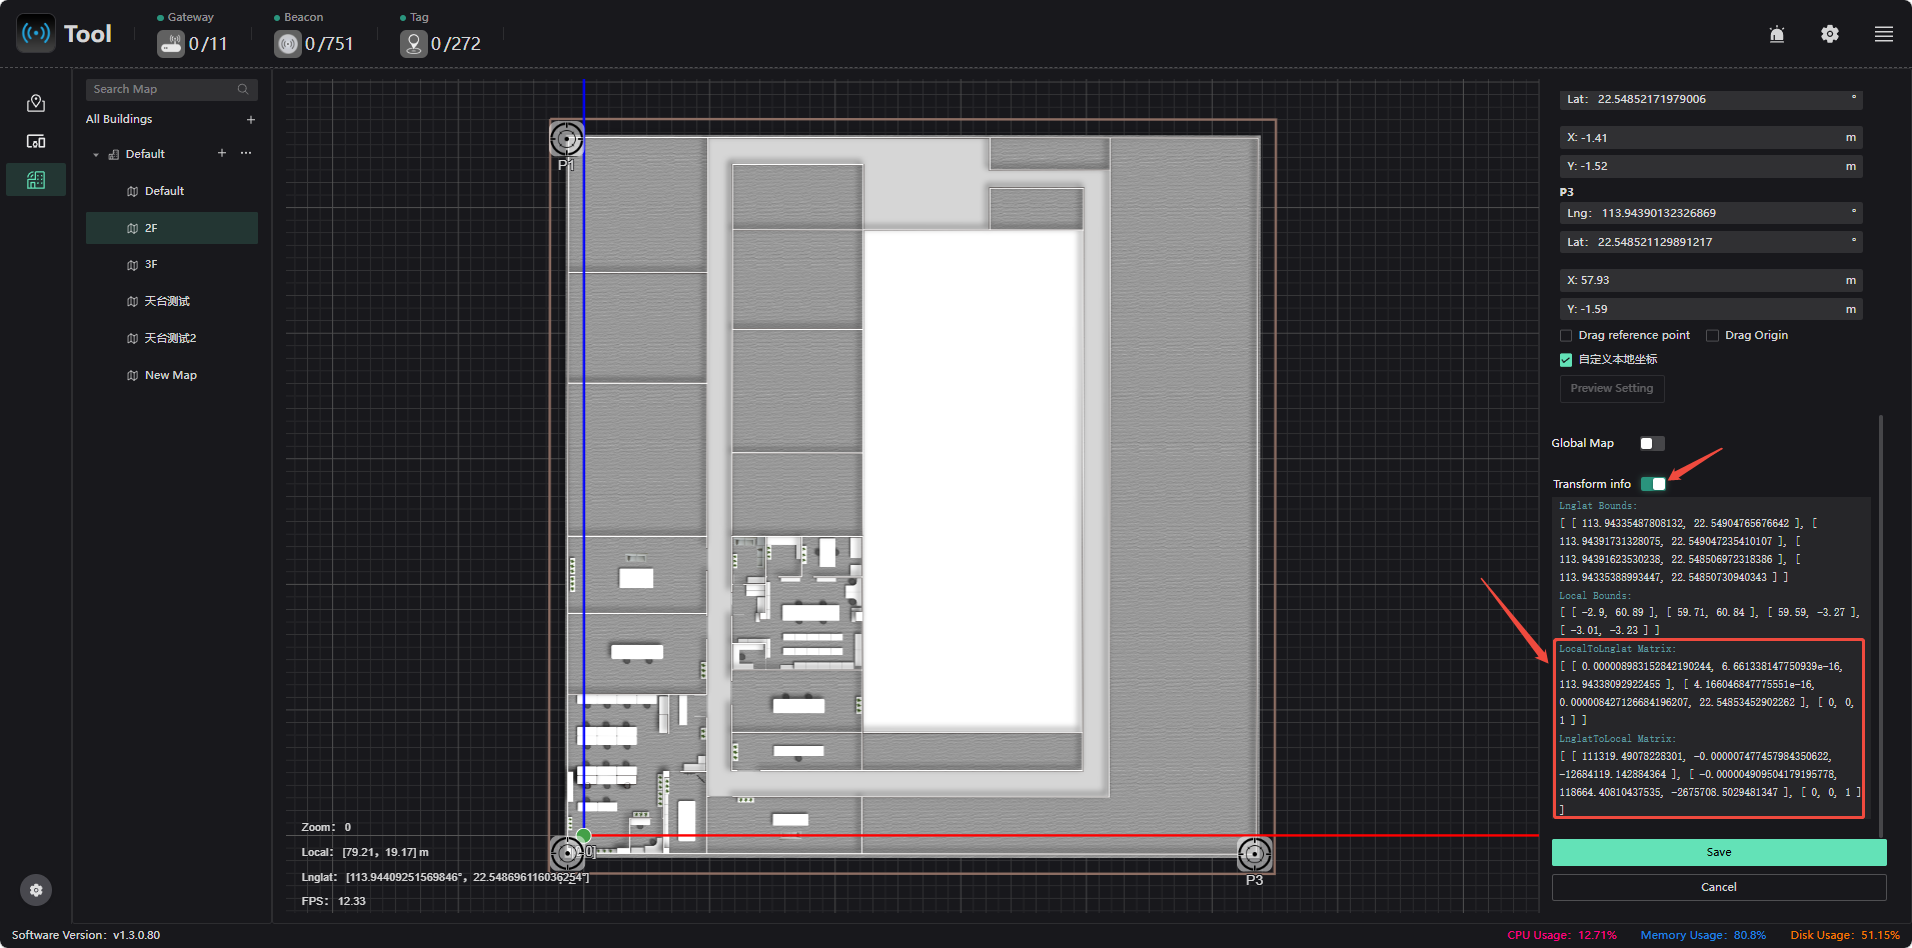This screenshot has width=1912, height=948.
Task: Focus the Search Map field
Action: (172, 89)
